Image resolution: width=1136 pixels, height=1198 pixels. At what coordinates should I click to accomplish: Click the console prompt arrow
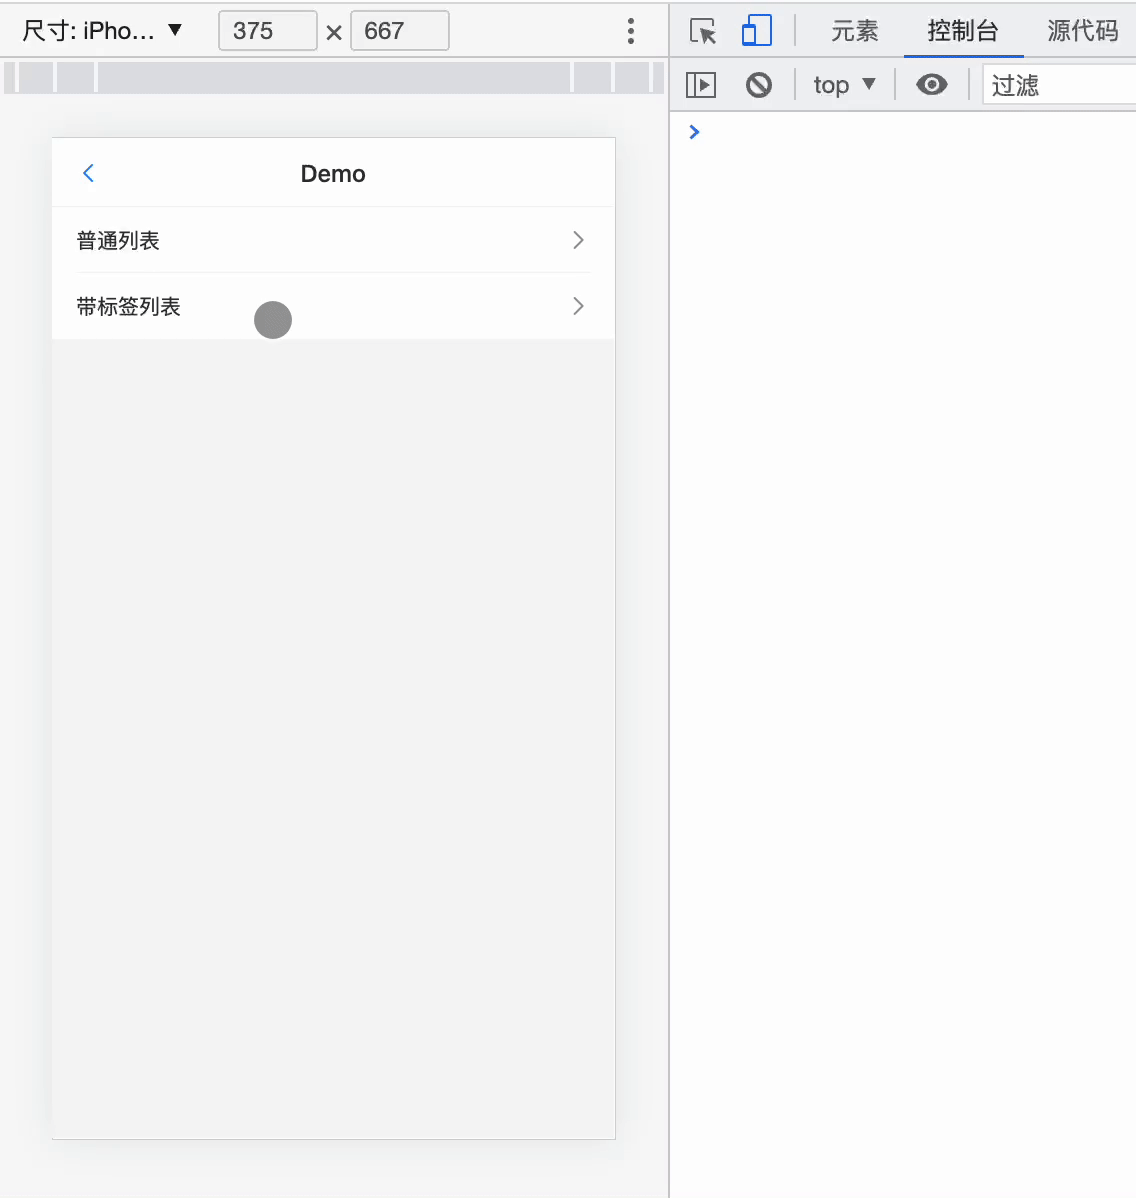[694, 132]
